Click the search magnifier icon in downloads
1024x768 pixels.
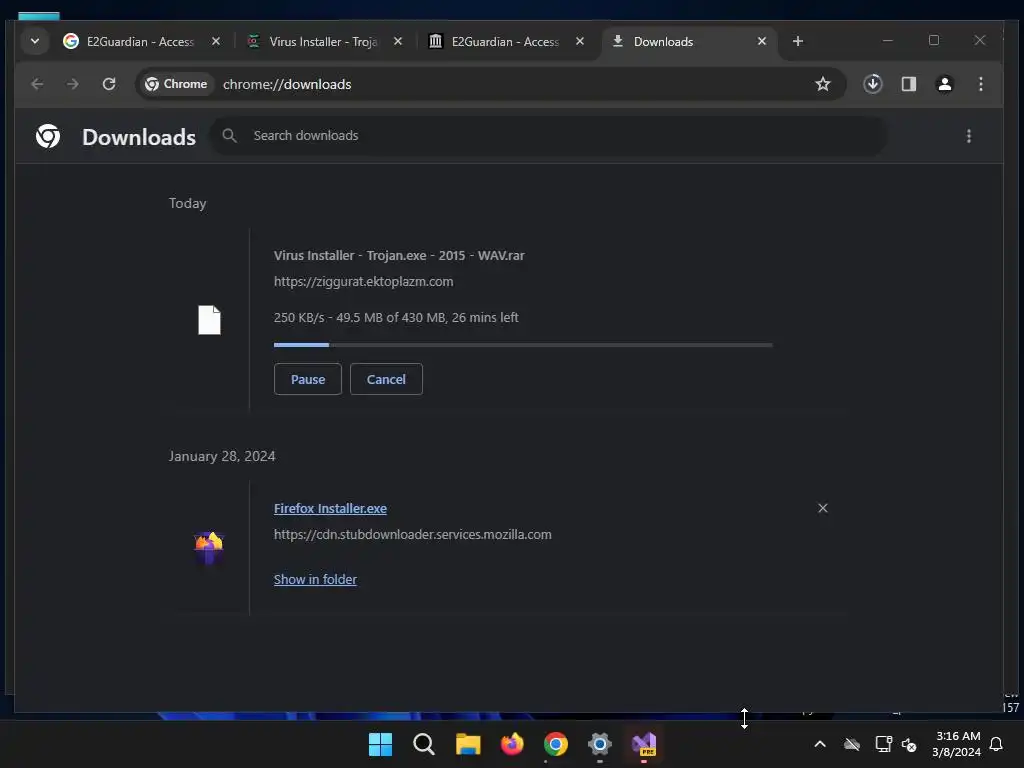coord(229,136)
